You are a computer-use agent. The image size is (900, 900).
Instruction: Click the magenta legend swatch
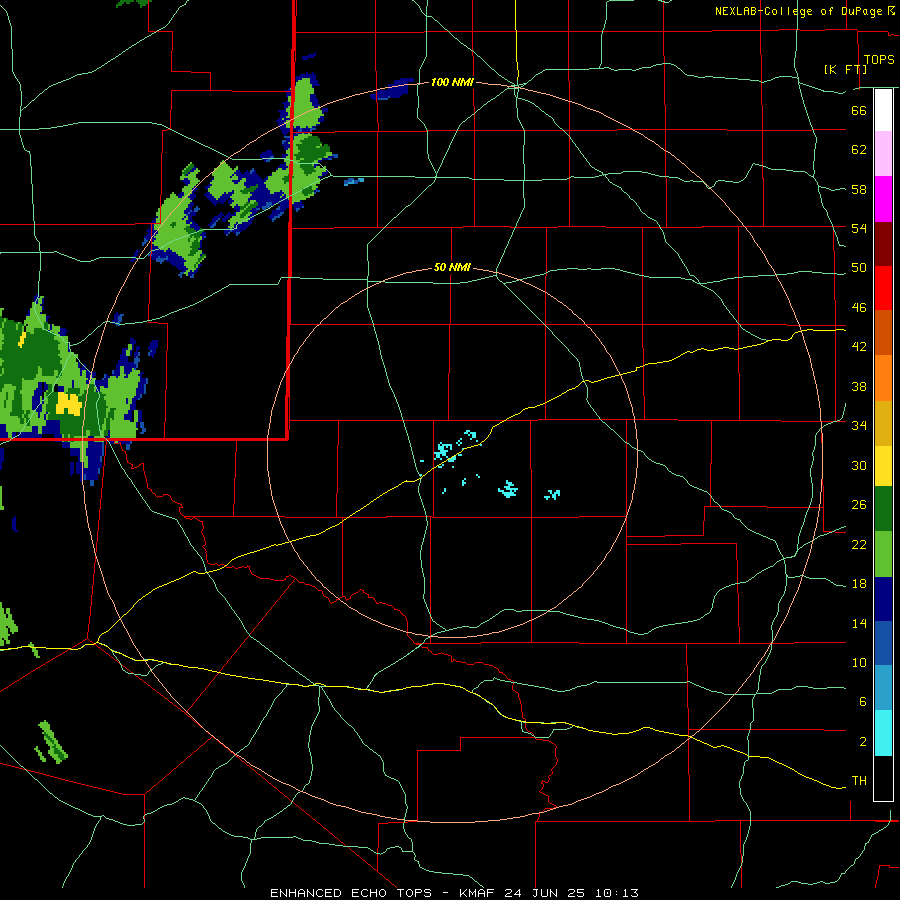[x=883, y=199]
